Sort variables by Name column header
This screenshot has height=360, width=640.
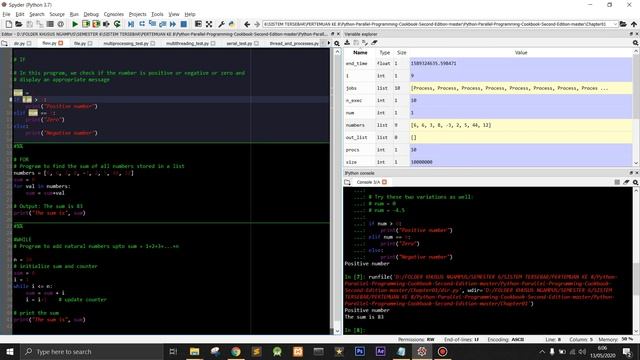pos(360,53)
